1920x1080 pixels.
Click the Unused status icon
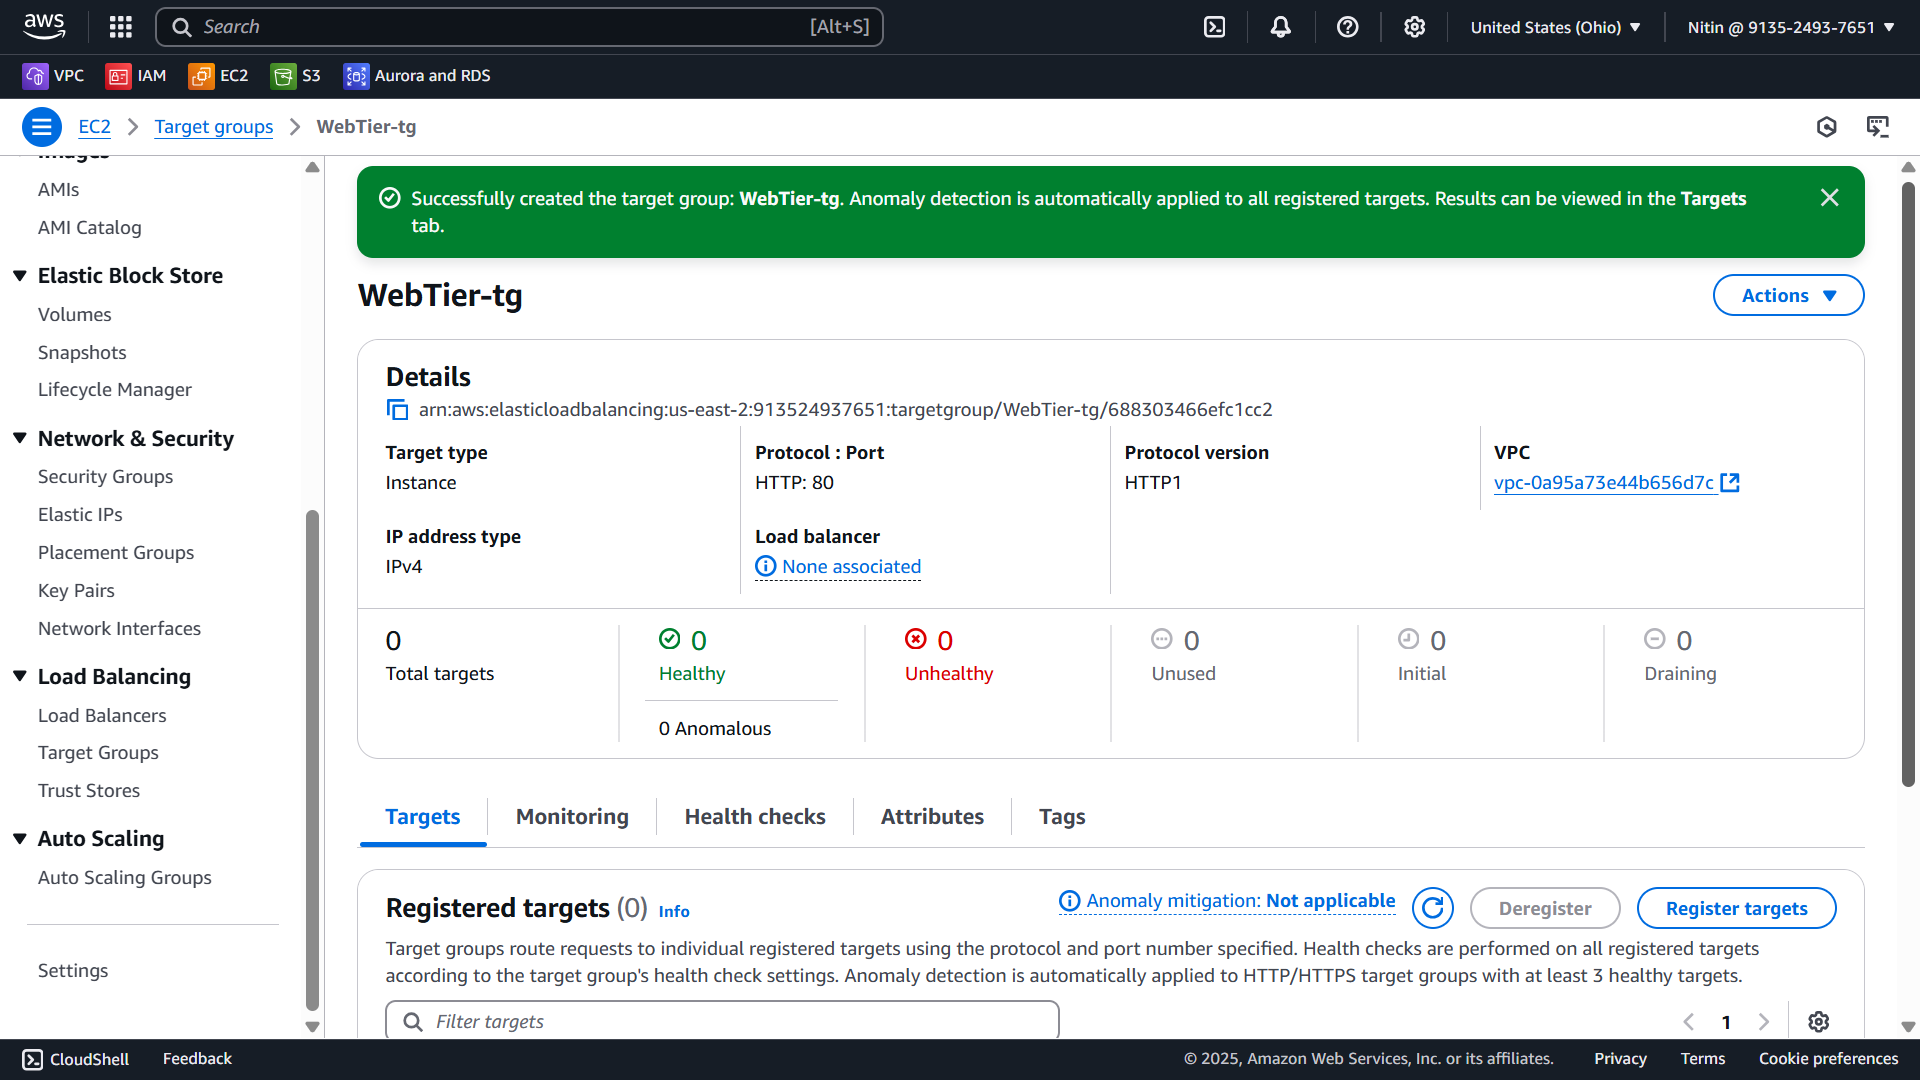pos(1161,639)
